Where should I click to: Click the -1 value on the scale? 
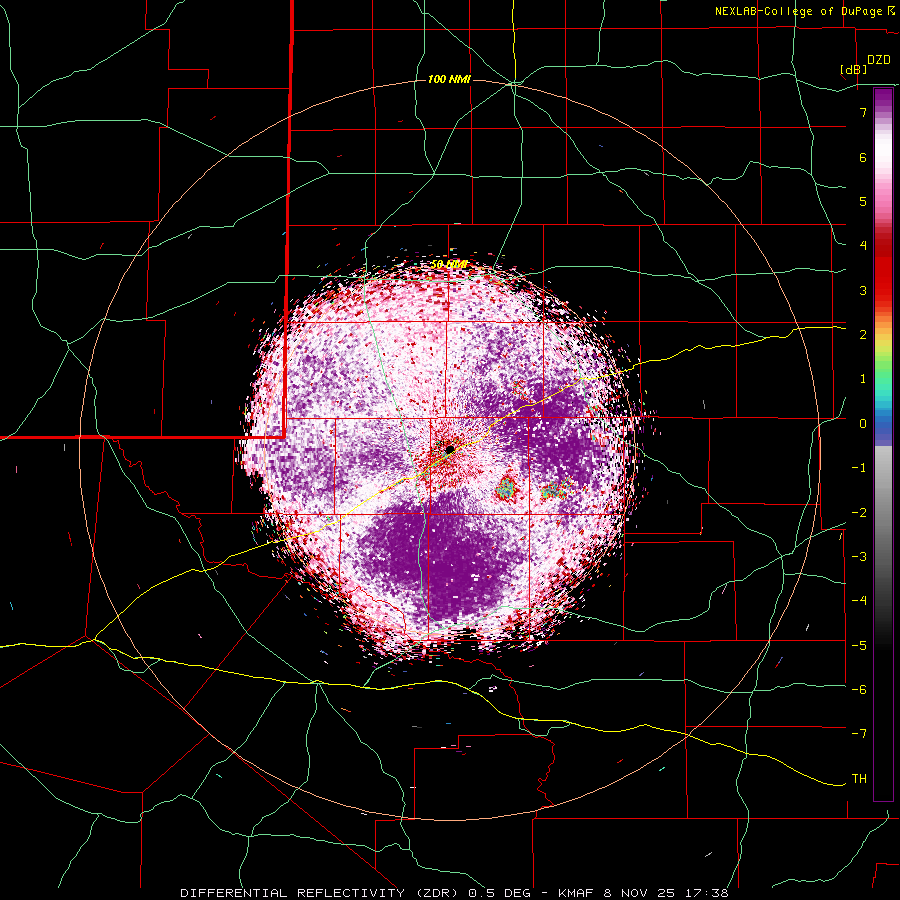(859, 467)
